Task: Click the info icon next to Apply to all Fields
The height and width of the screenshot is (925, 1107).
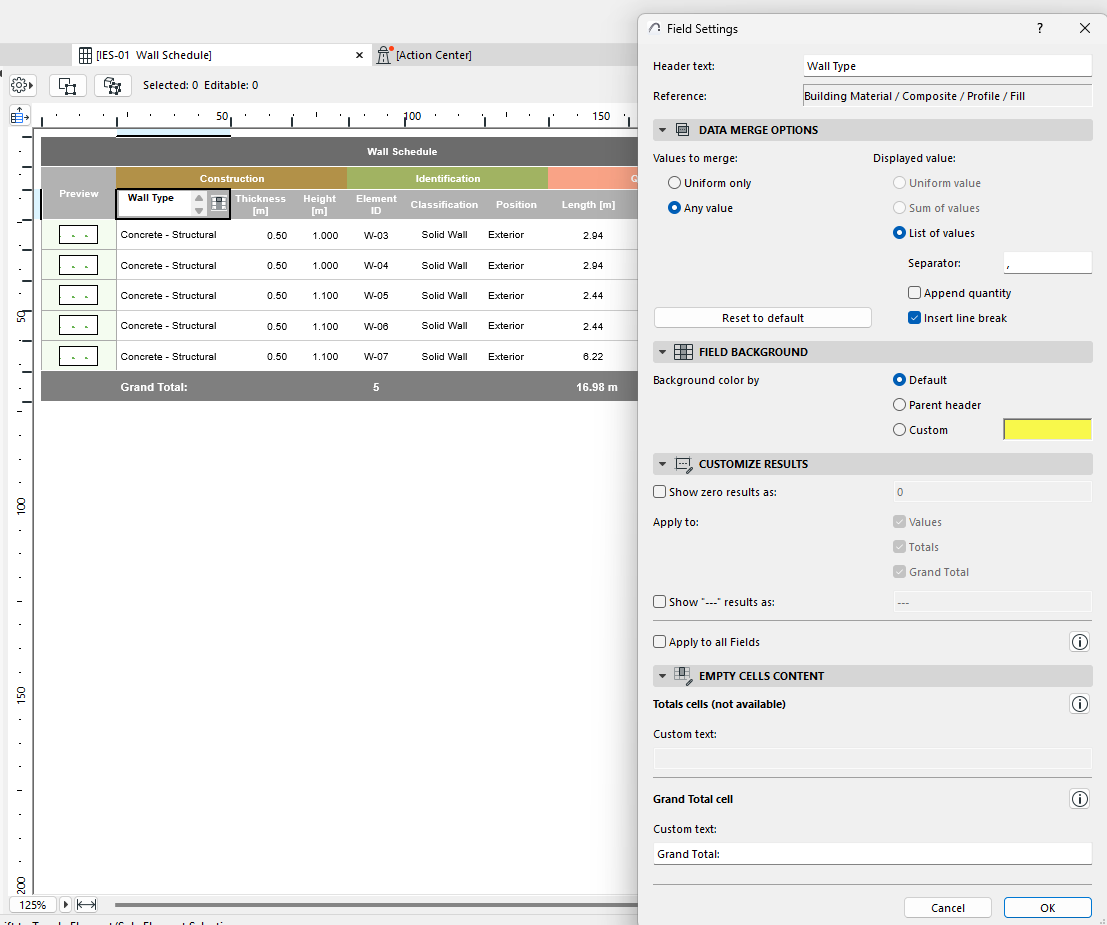Action: pyautogui.click(x=1079, y=641)
